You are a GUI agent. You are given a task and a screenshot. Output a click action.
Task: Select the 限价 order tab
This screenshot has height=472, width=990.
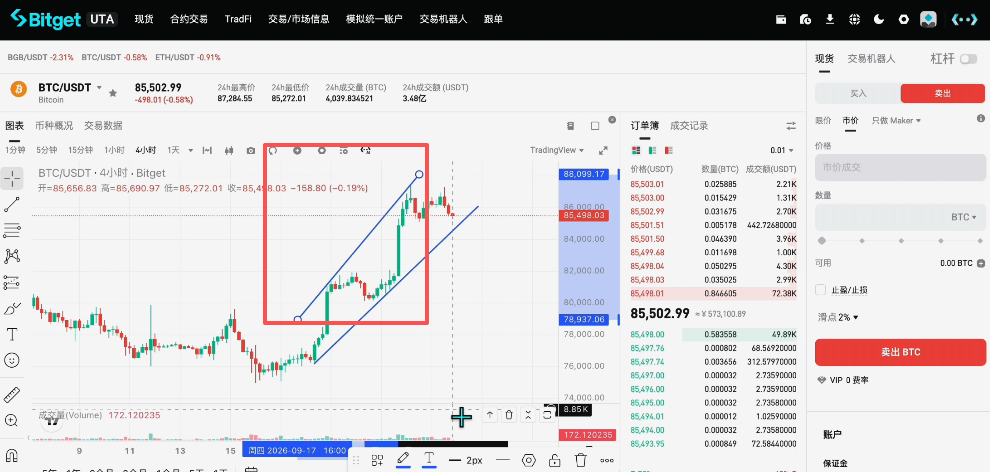click(x=823, y=121)
